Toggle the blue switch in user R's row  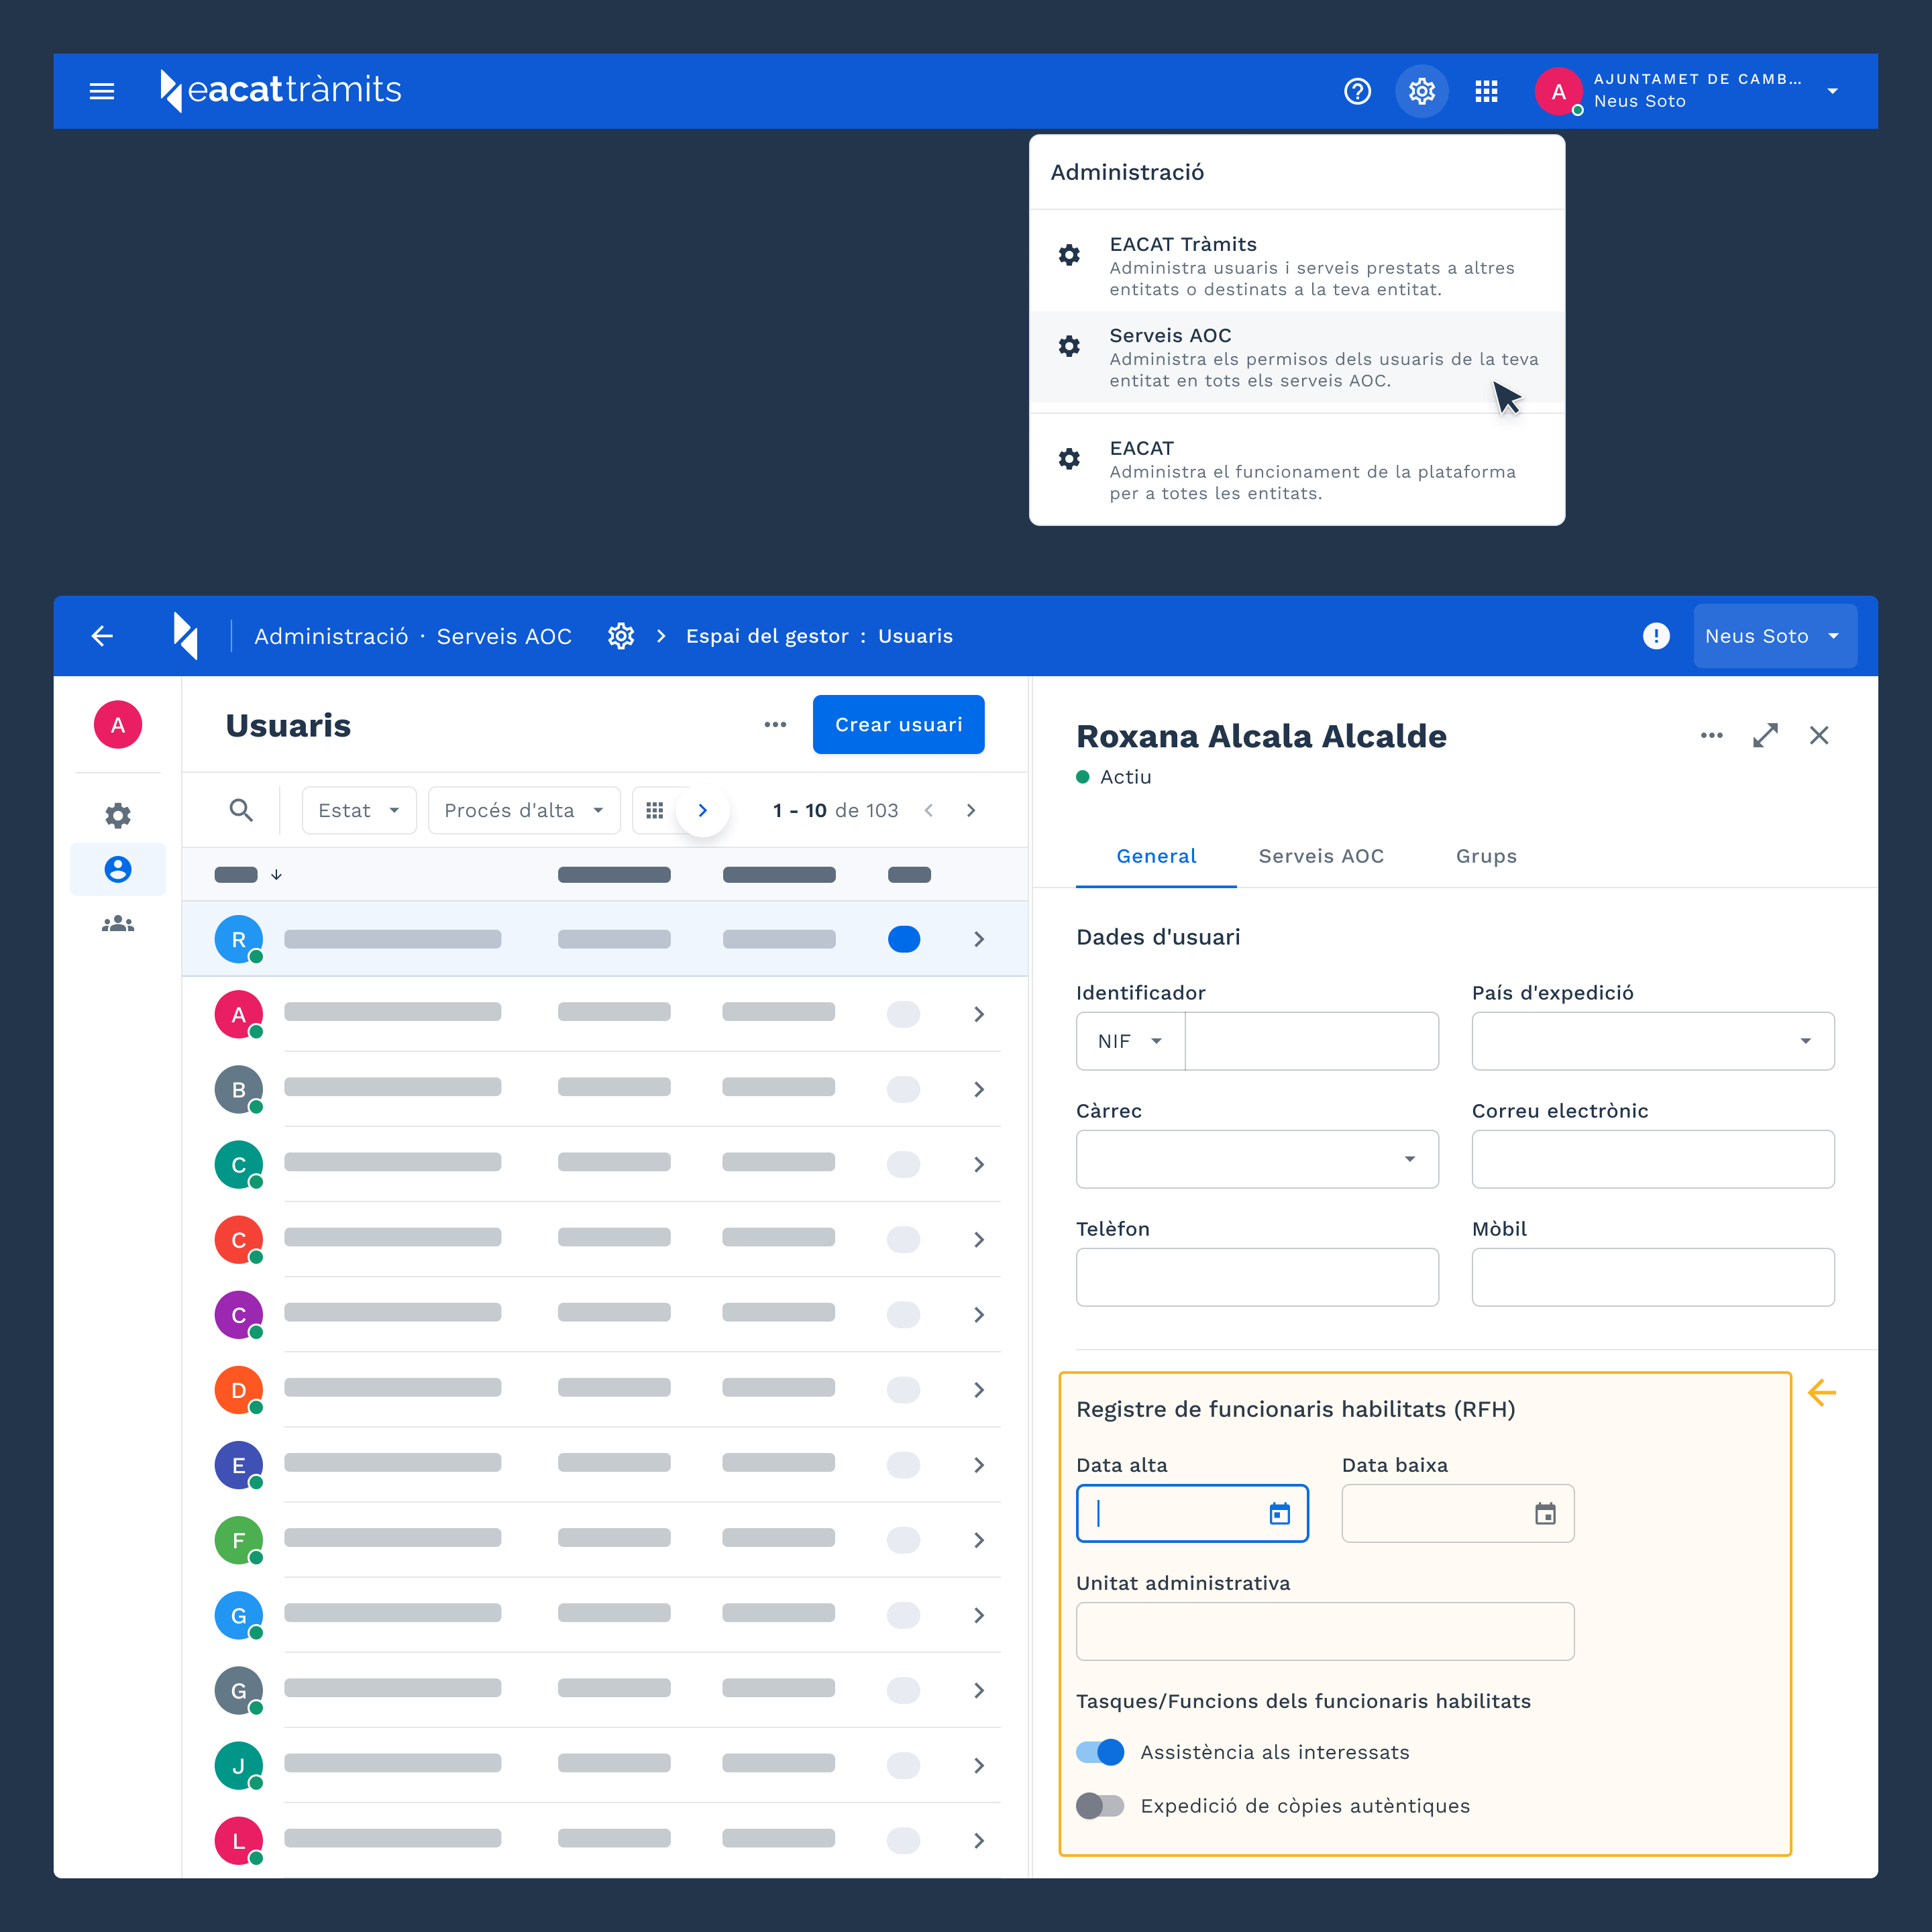[904, 939]
